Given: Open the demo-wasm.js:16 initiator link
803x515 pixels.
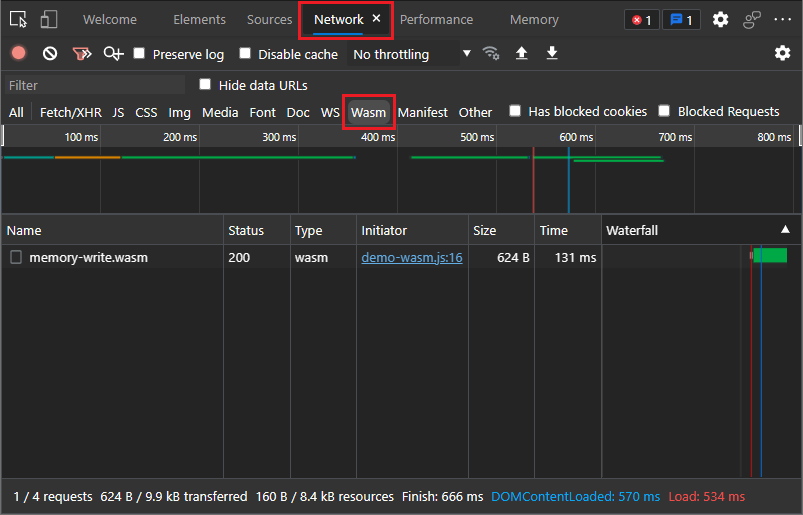Looking at the screenshot, I should point(411,257).
